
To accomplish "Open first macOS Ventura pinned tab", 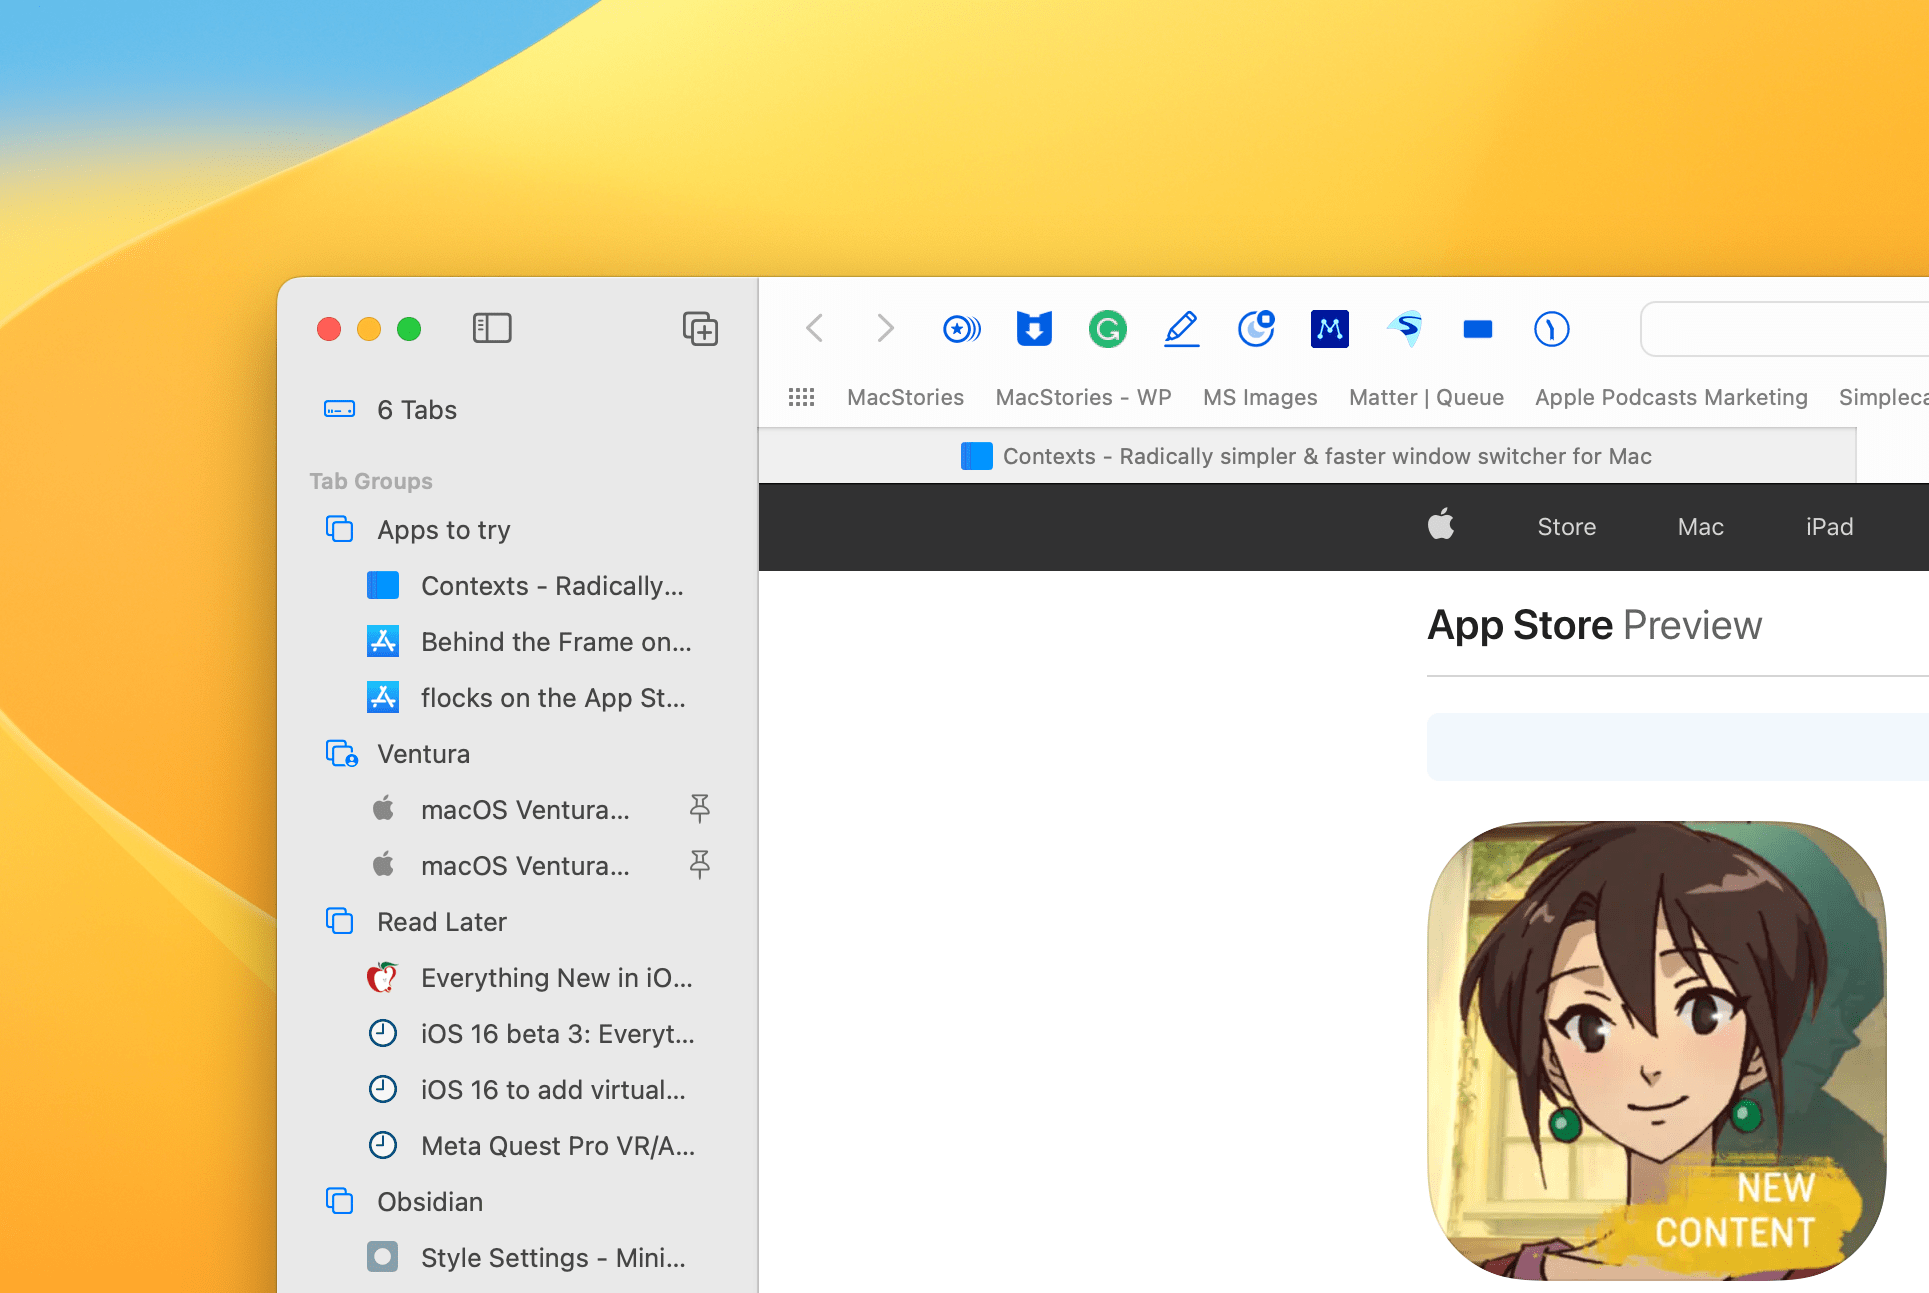I will 517,810.
